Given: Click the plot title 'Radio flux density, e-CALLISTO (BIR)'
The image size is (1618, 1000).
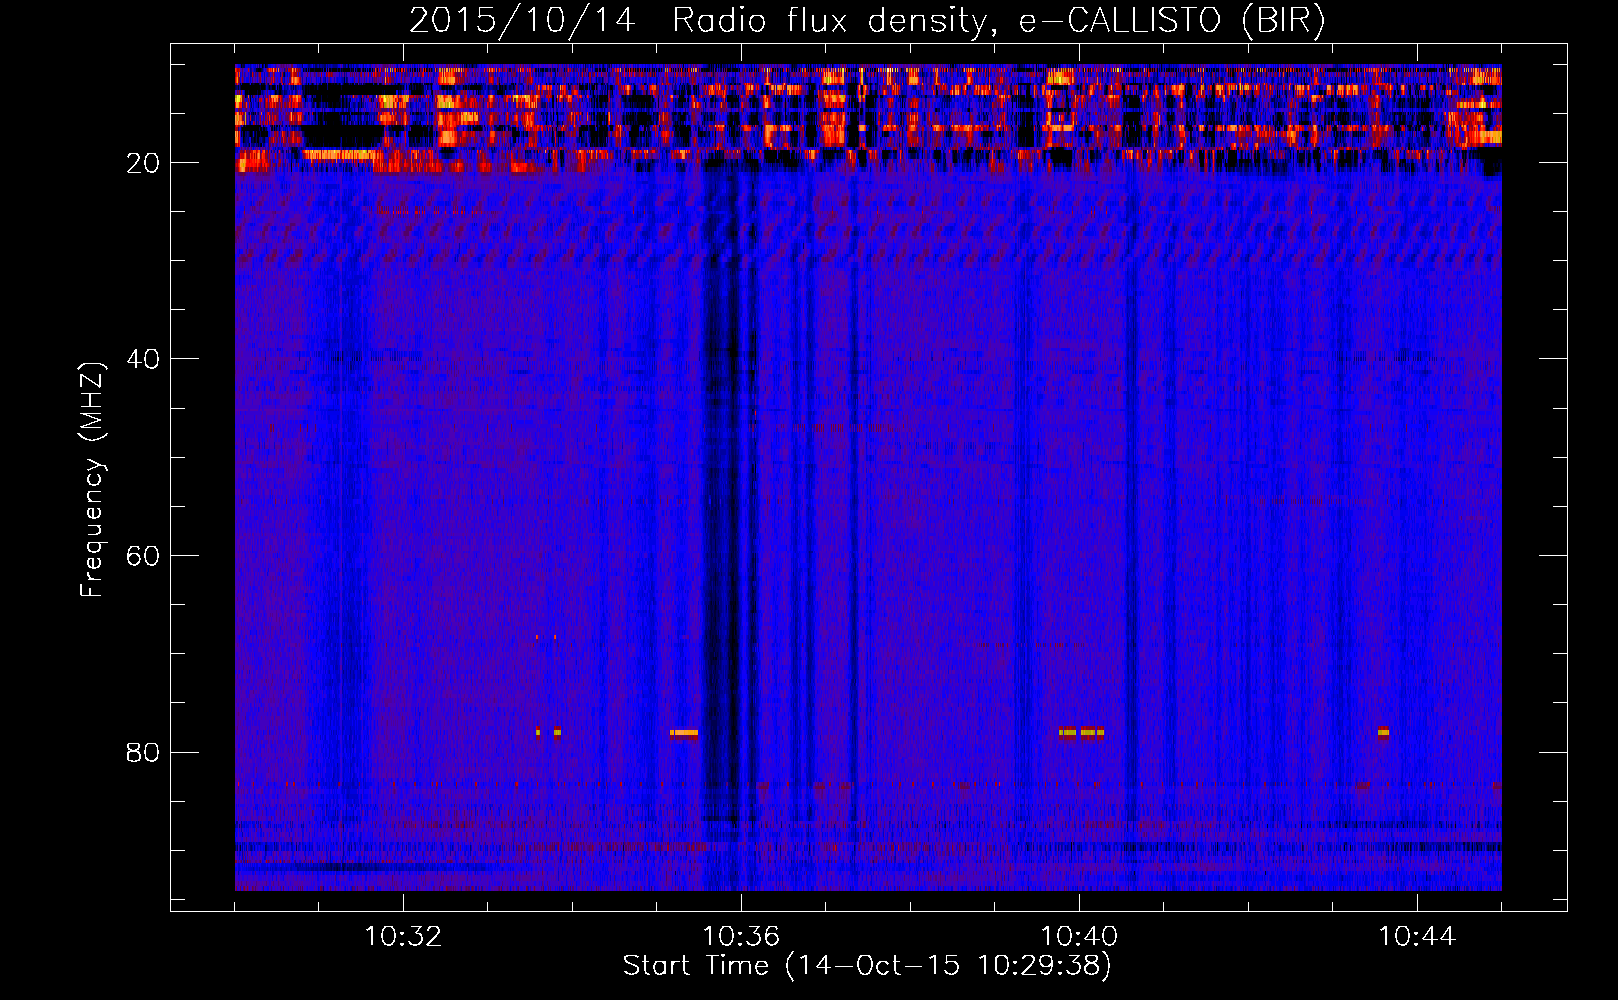Looking at the screenshot, I should pos(999,20).
